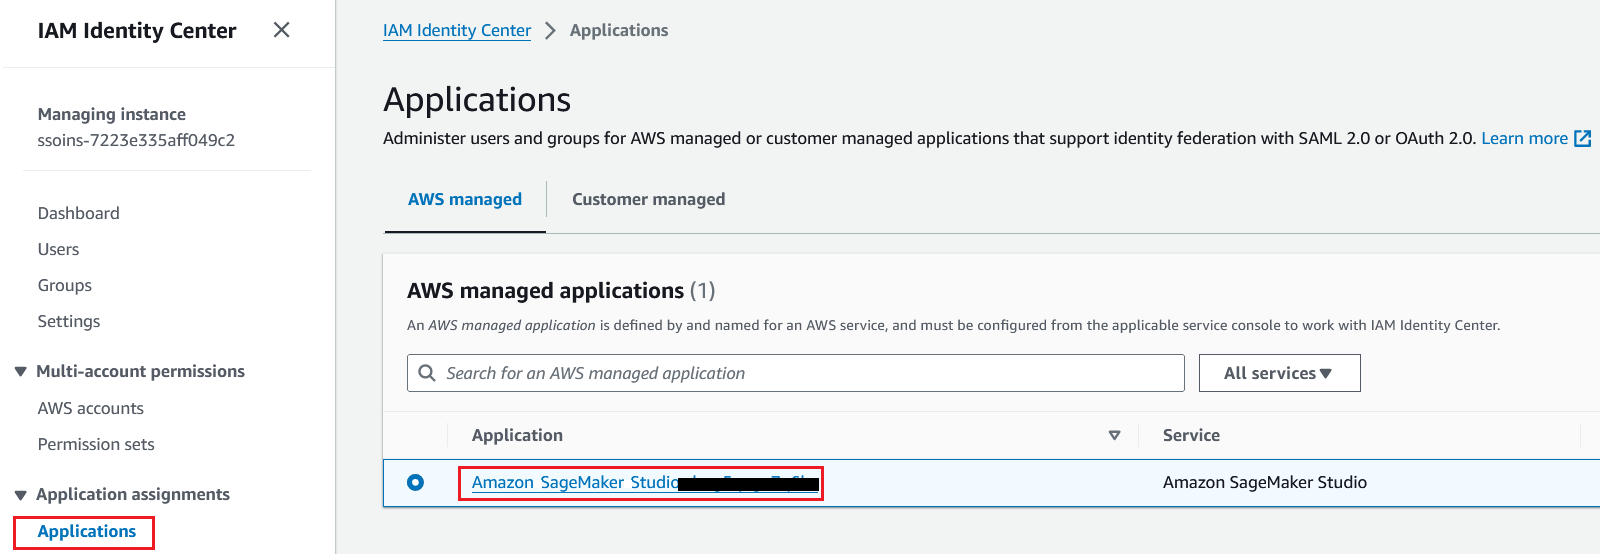Click IAM Identity Center breadcrumb link

[457, 30]
